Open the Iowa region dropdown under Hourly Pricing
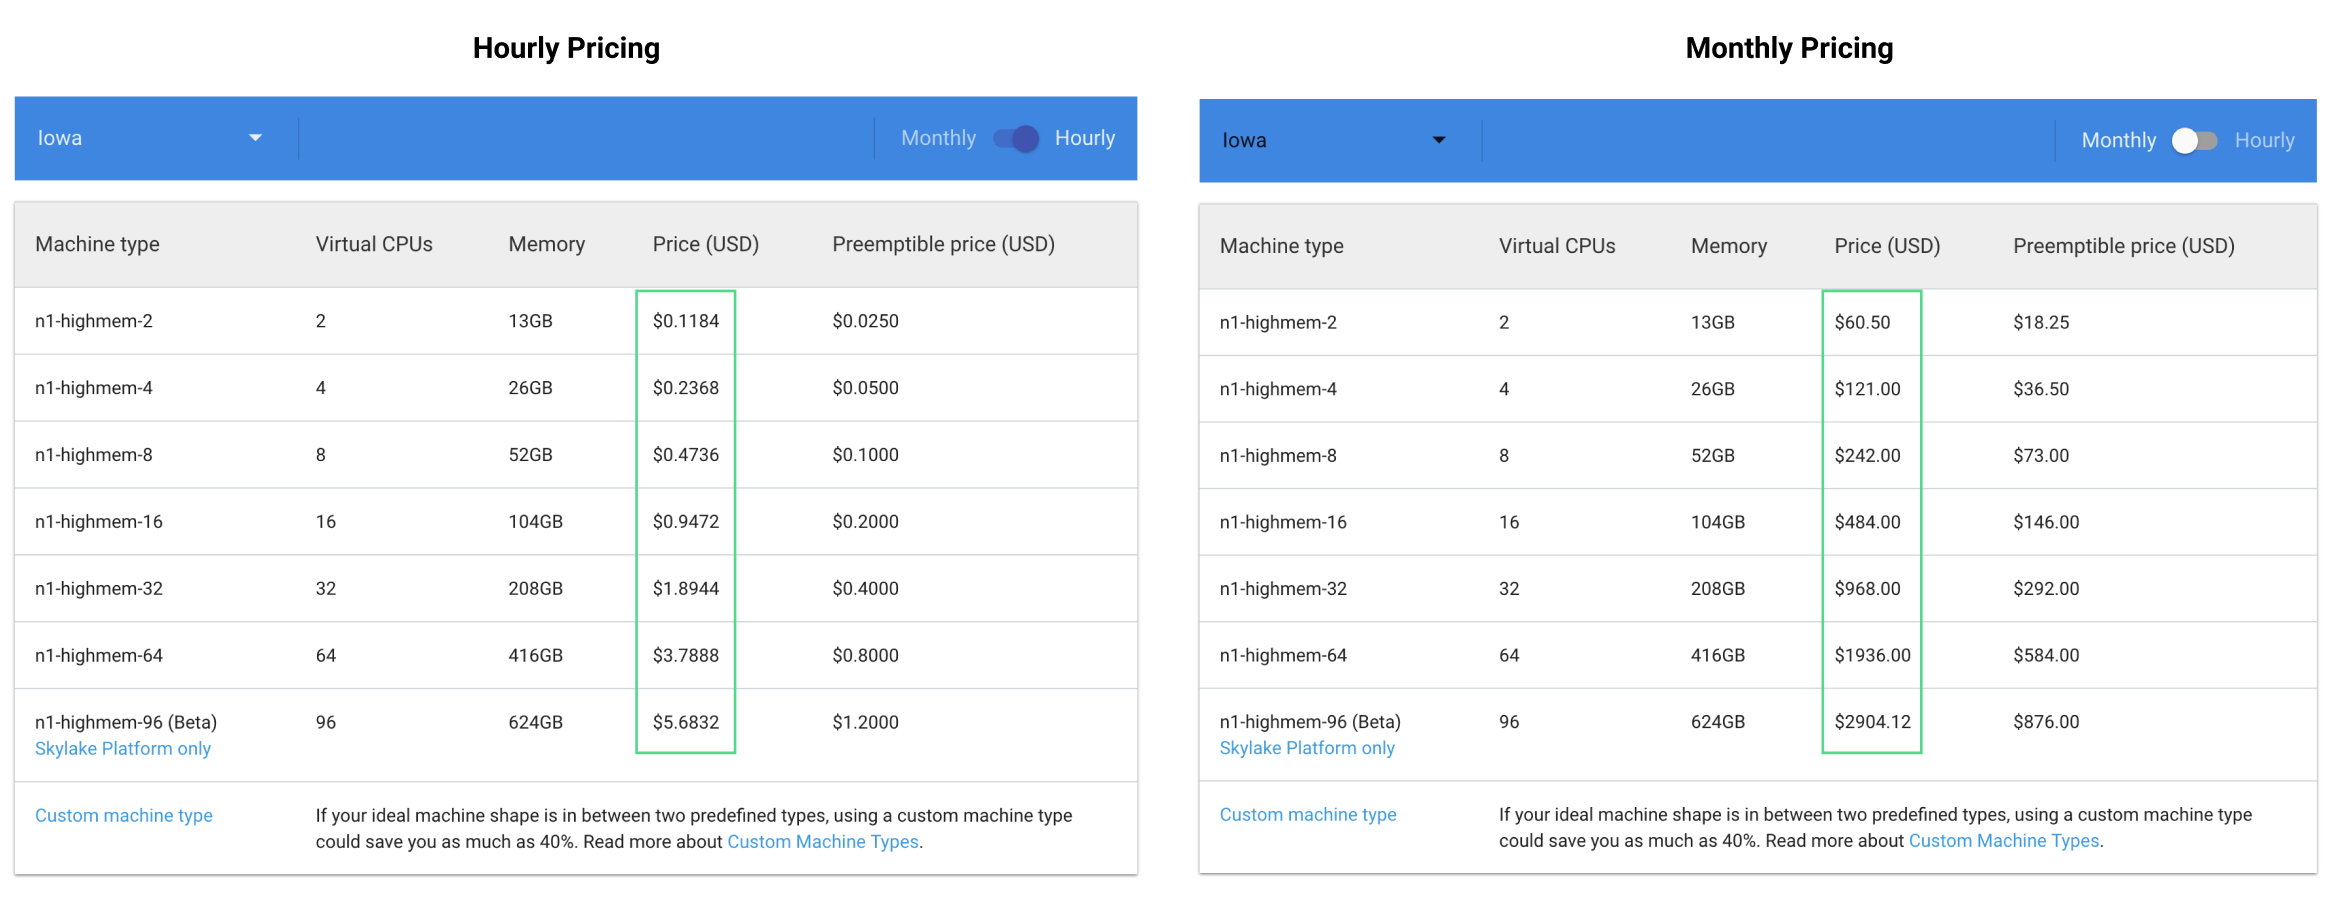2338x898 pixels. [x=150, y=138]
